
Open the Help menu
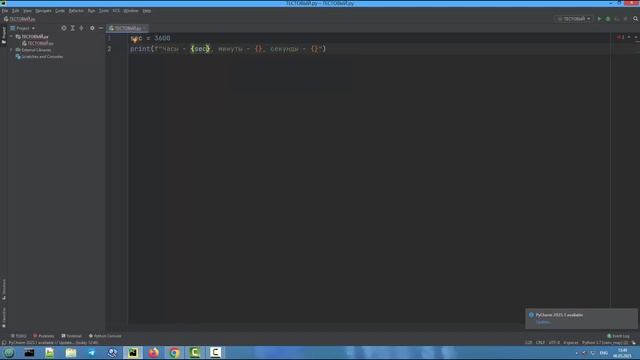coord(147,11)
